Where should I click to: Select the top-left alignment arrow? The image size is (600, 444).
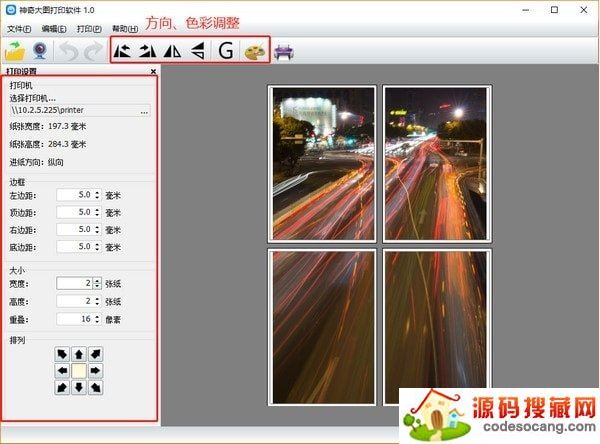(x=62, y=354)
